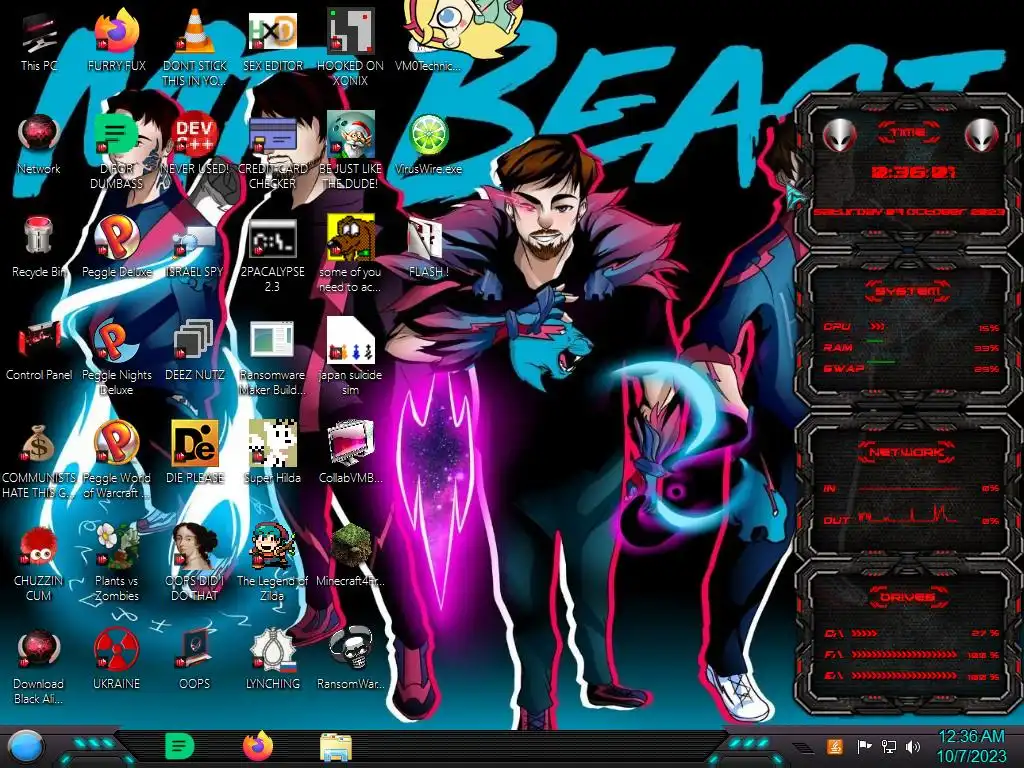Screen dimensions: 1024x768
Task: Select the VLC cone desktop icon
Action: point(194,31)
